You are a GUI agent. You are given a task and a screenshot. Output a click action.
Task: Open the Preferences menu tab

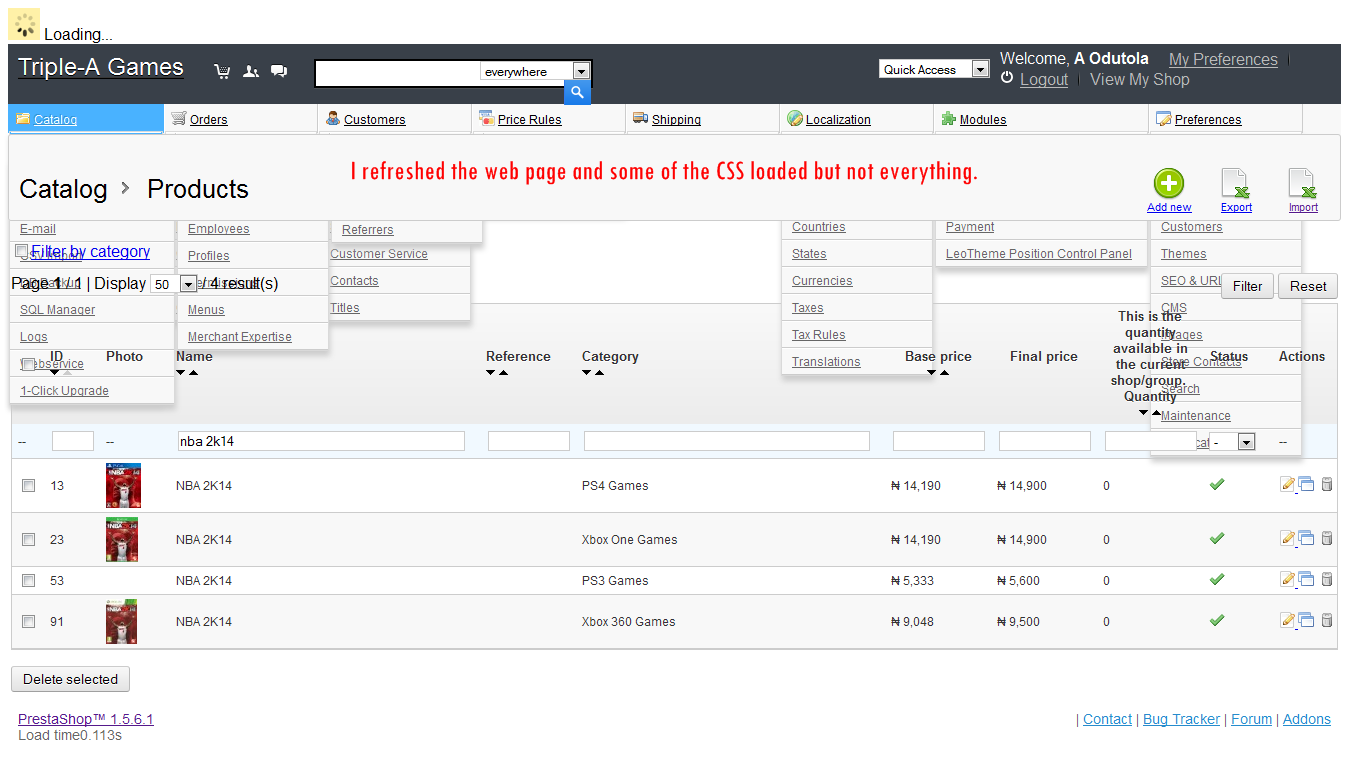[x=1225, y=119]
